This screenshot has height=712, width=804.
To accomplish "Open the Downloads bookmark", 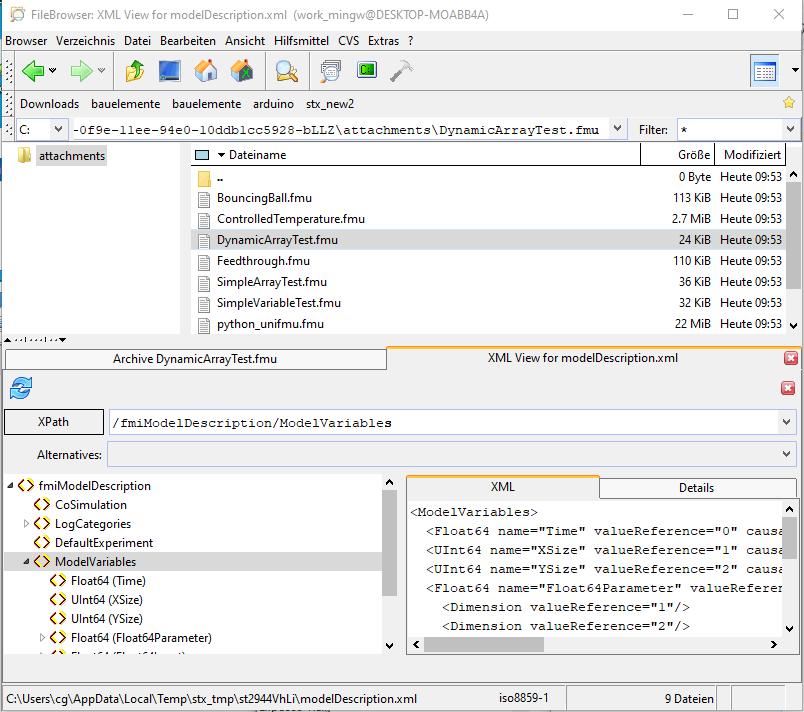I will (49, 104).
